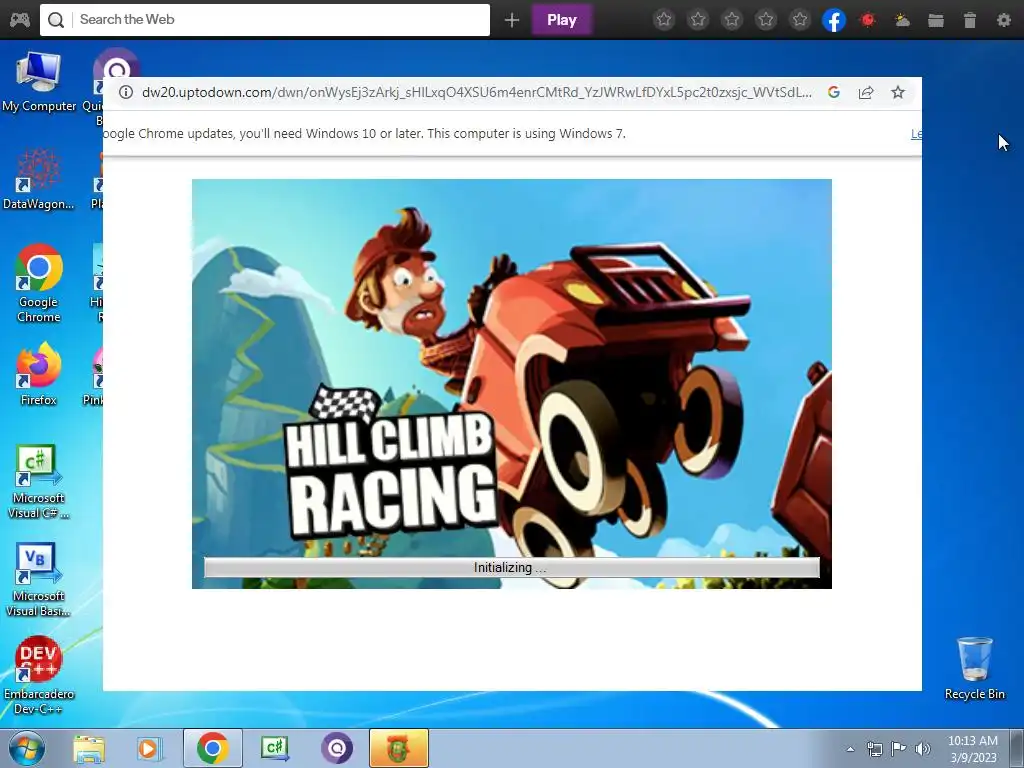Click the 'Initializing ...' progress bar
1024x768 pixels.
tap(511, 568)
